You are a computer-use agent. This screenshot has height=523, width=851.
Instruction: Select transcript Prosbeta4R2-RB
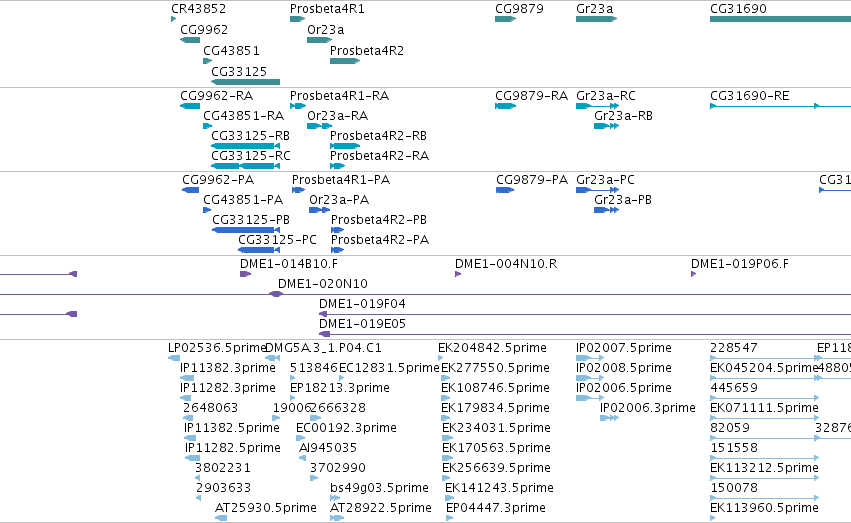pos(379,136)
